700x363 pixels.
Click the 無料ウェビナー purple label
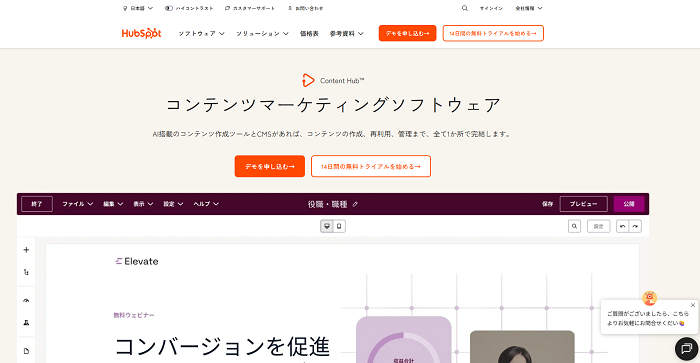(134, 315)
